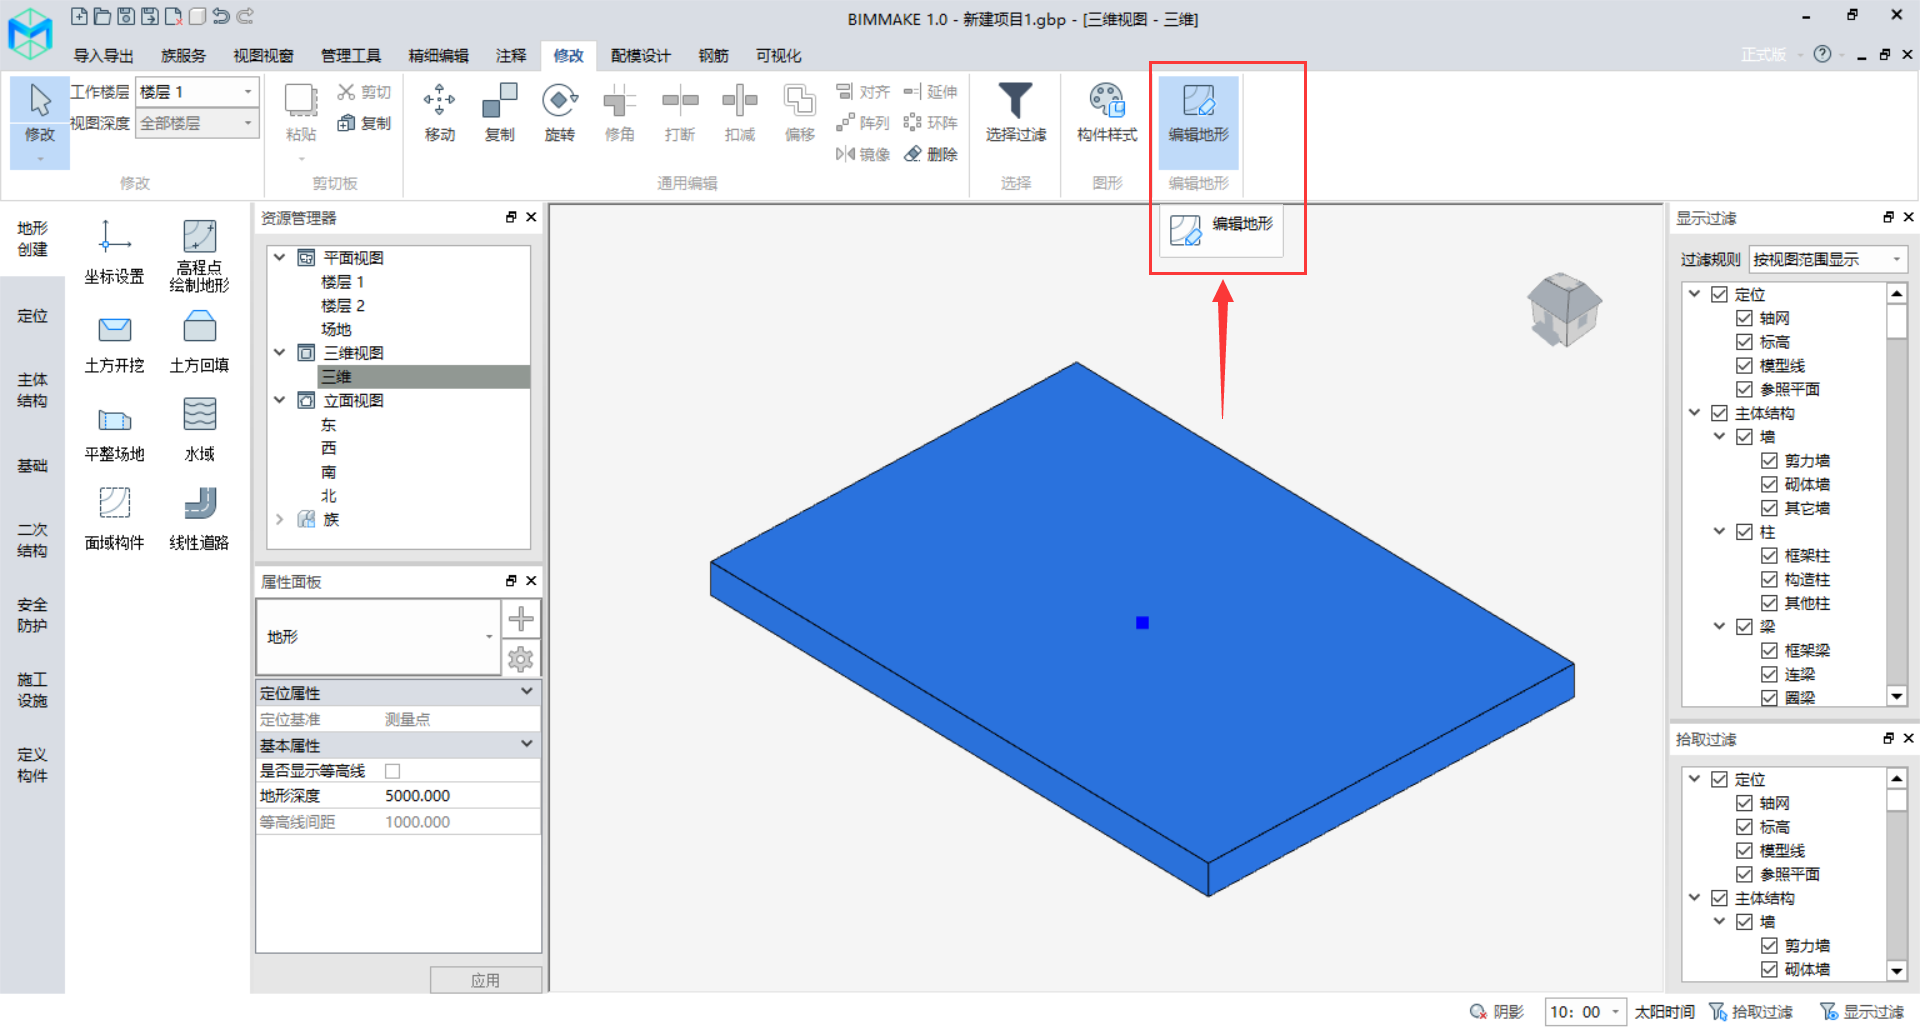Uncheck 连梁 in 显示过滤 panel
Screen dimensions: 1920x1028
(1770, 674)
